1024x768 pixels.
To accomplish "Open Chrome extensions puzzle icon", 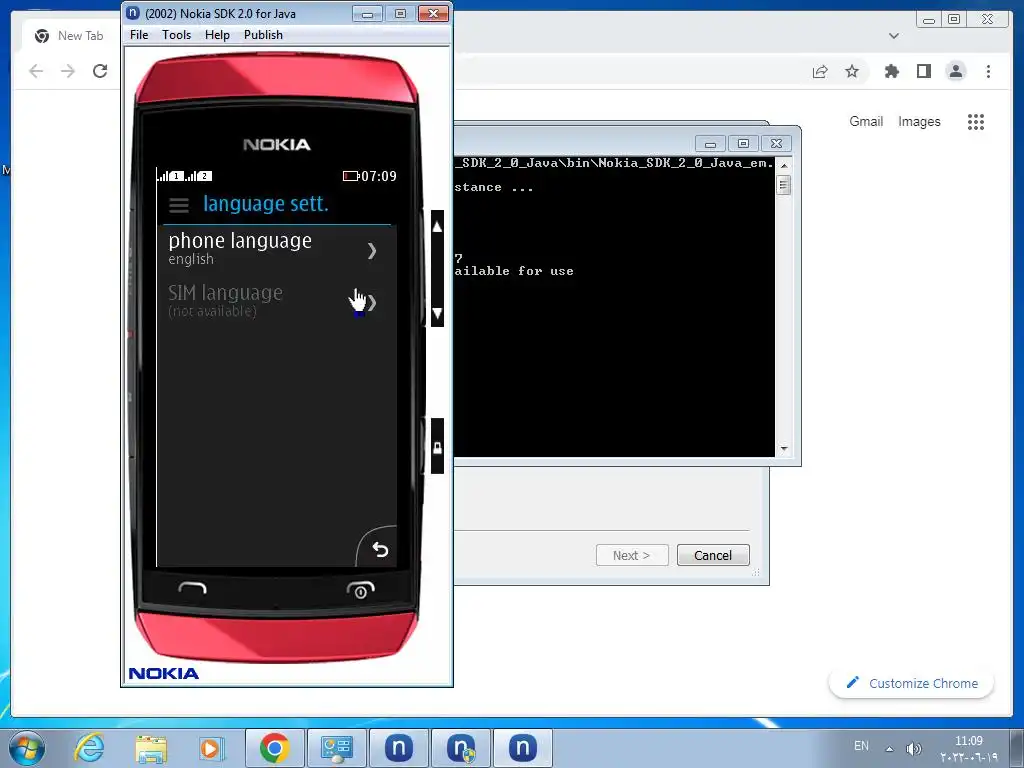I will click(x=891, y=71).
